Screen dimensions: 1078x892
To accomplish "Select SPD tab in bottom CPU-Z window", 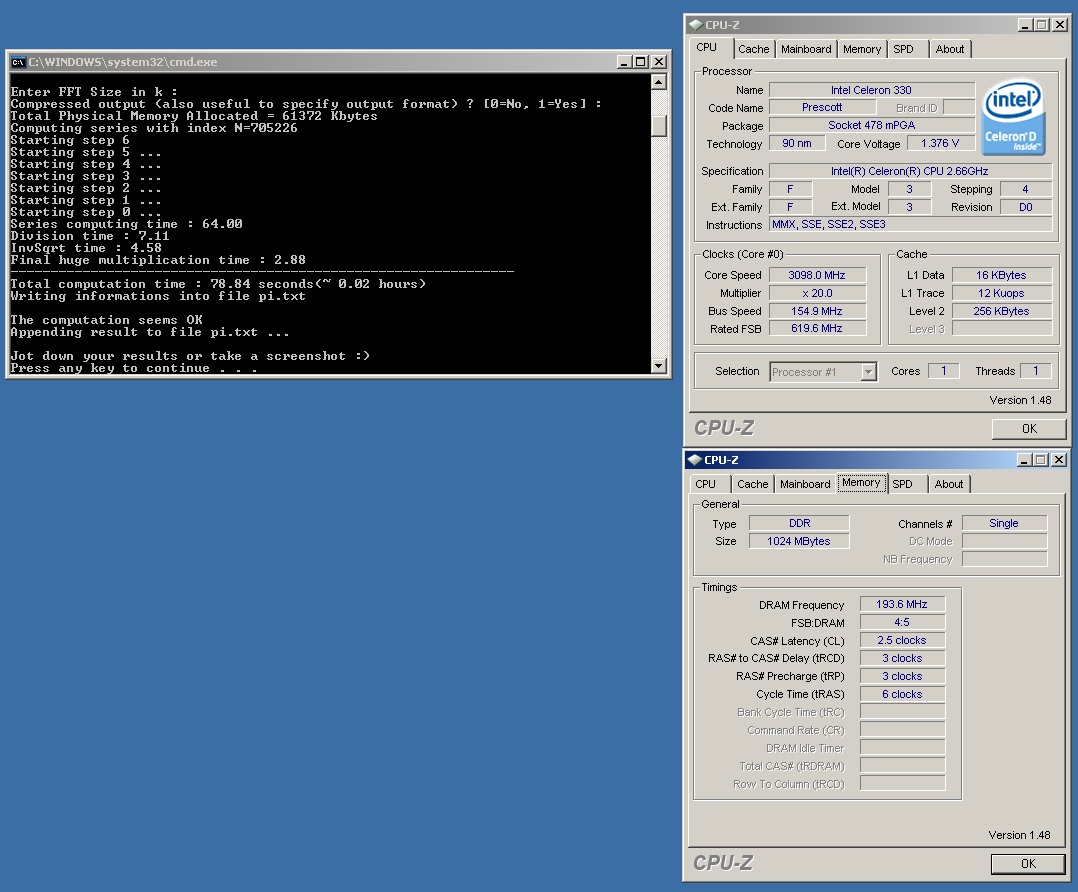I will pos(903,484).
